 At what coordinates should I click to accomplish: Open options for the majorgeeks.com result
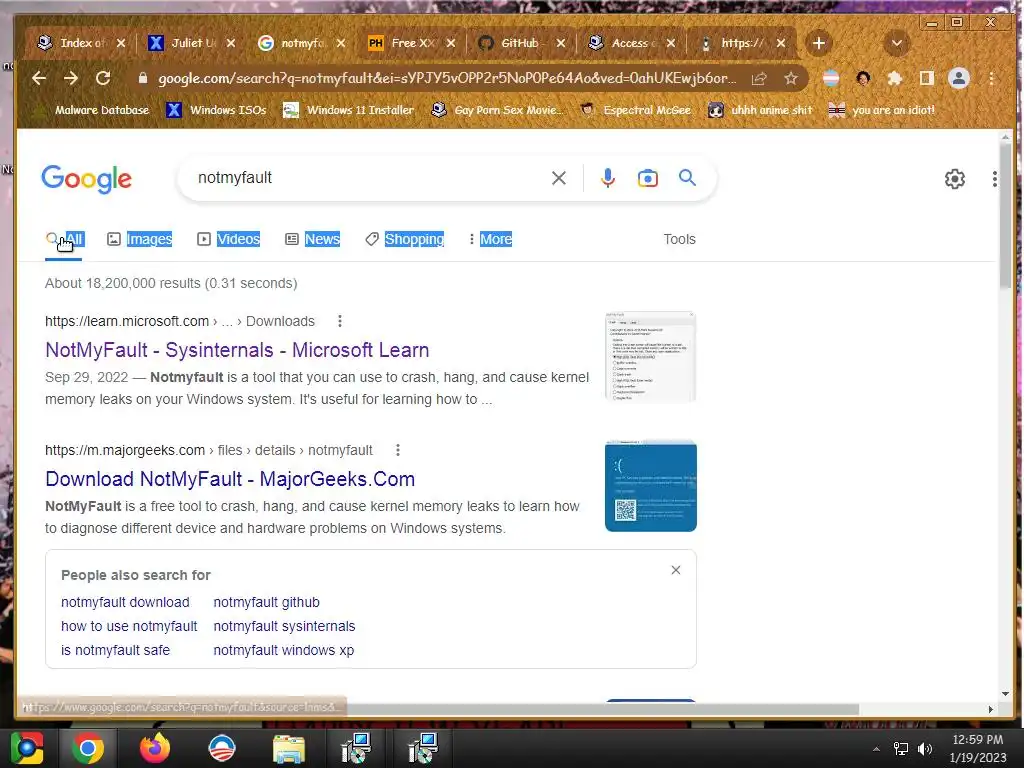pos(398,451)
